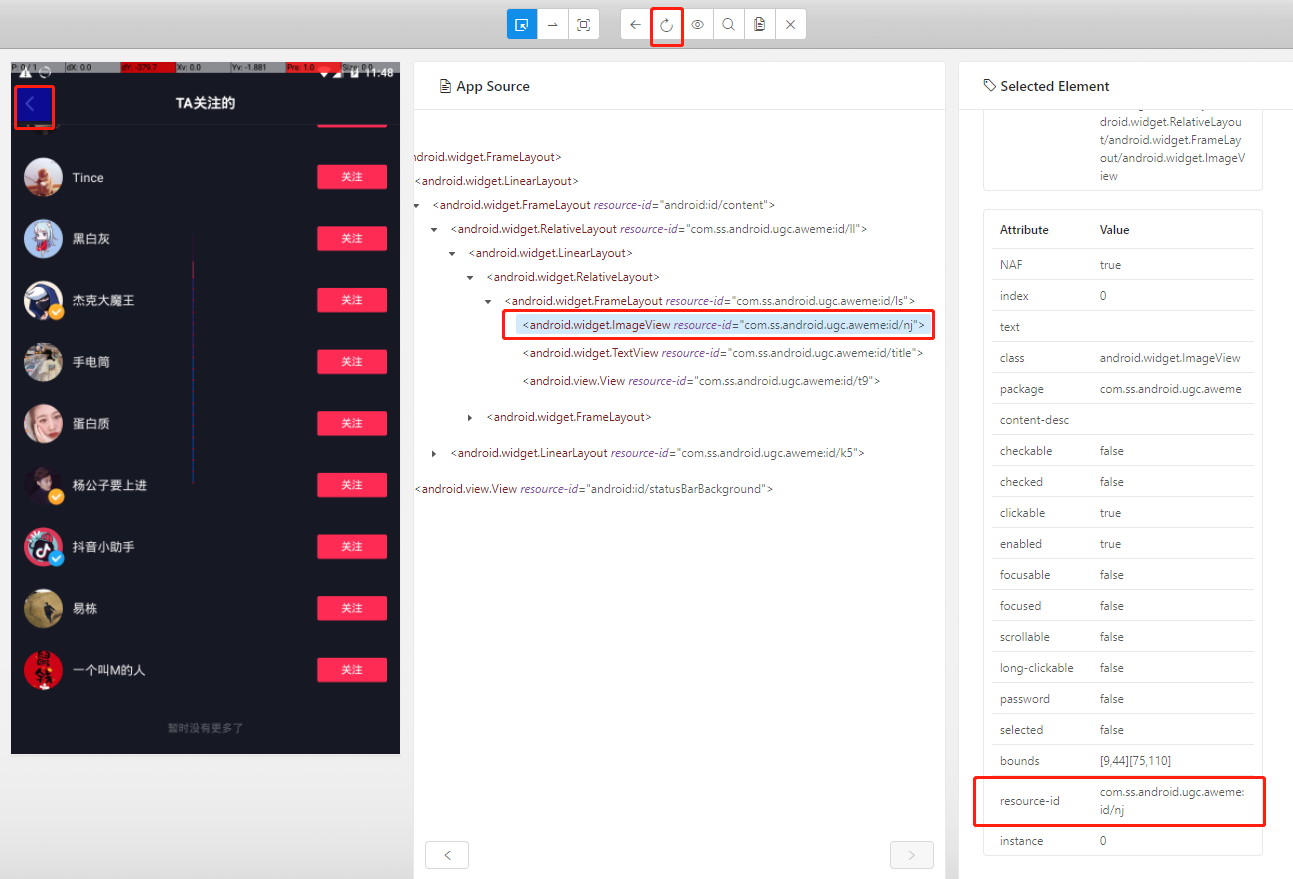The width and height of the screenshot is (1293, 879).
Task: Refresh source and screenshot icon
Action: pyautogui.click(x=667, y=24)
